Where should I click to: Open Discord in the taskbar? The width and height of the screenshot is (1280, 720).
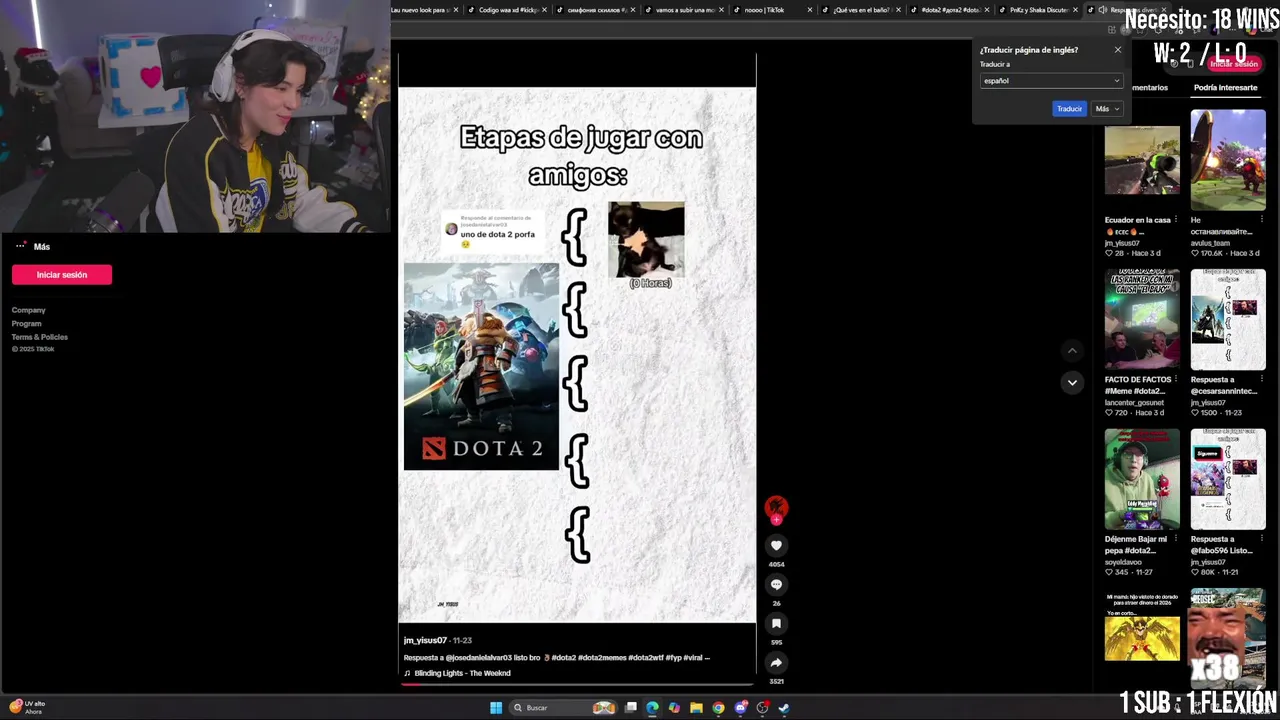click(741, 708)
